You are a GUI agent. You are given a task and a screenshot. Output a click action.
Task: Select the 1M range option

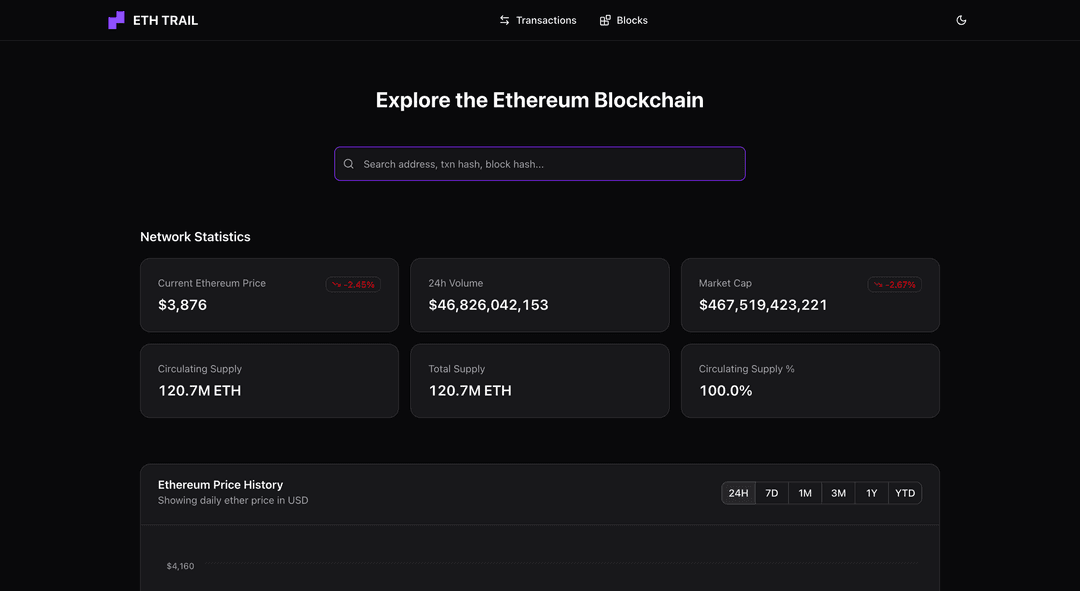[804, 492]
